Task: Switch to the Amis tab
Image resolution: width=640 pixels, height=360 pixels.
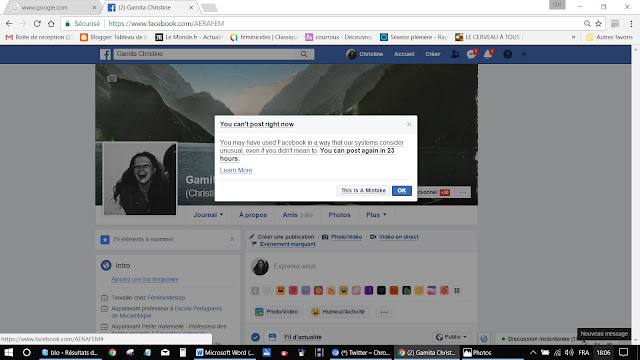Action: click(x=298, y=215)
